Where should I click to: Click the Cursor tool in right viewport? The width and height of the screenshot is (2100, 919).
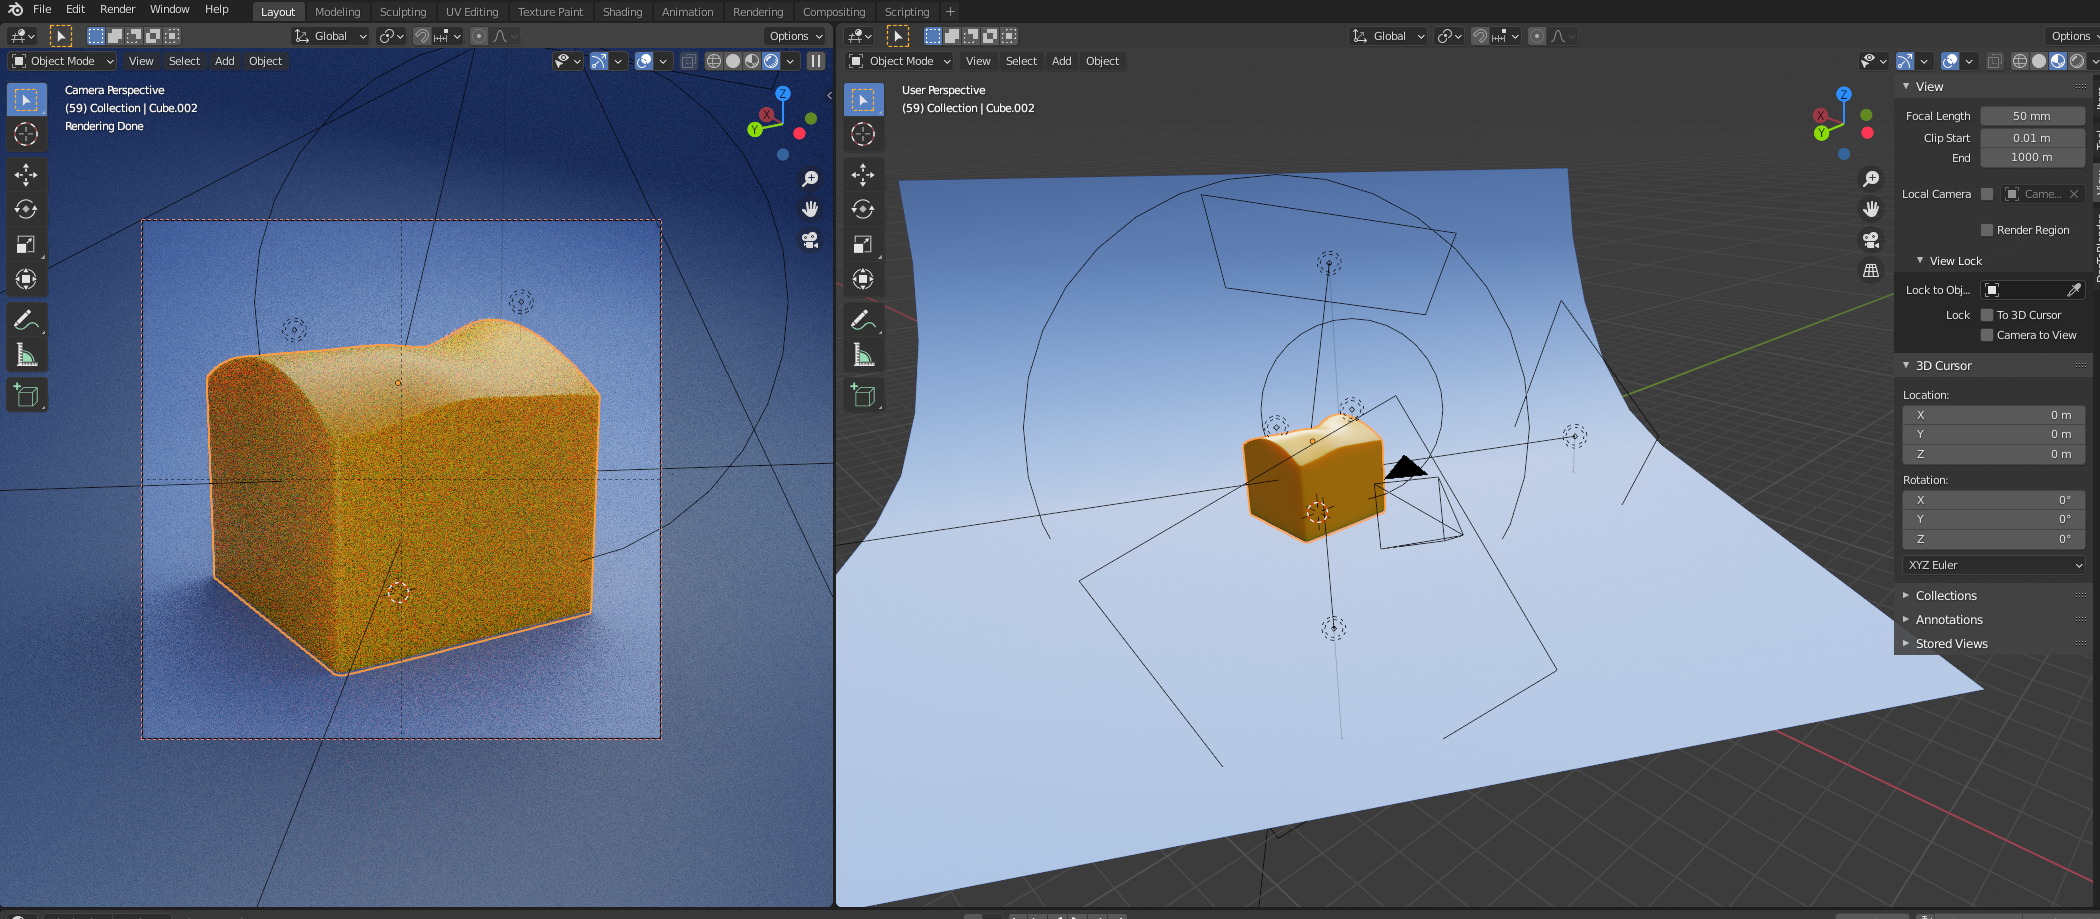click(863, 134)
